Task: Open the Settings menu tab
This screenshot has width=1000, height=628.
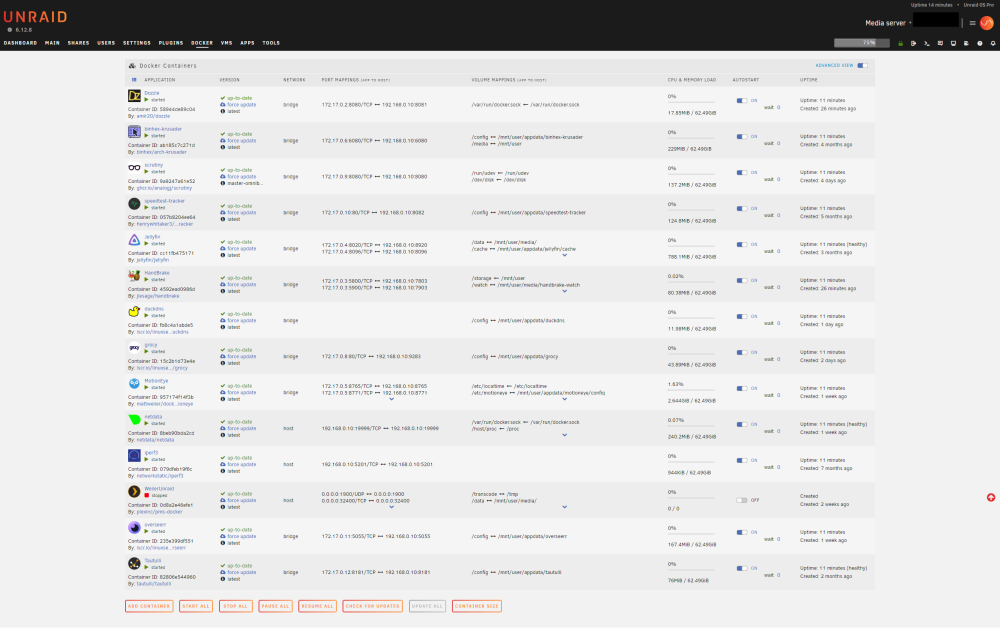Action: click(136, 43)
